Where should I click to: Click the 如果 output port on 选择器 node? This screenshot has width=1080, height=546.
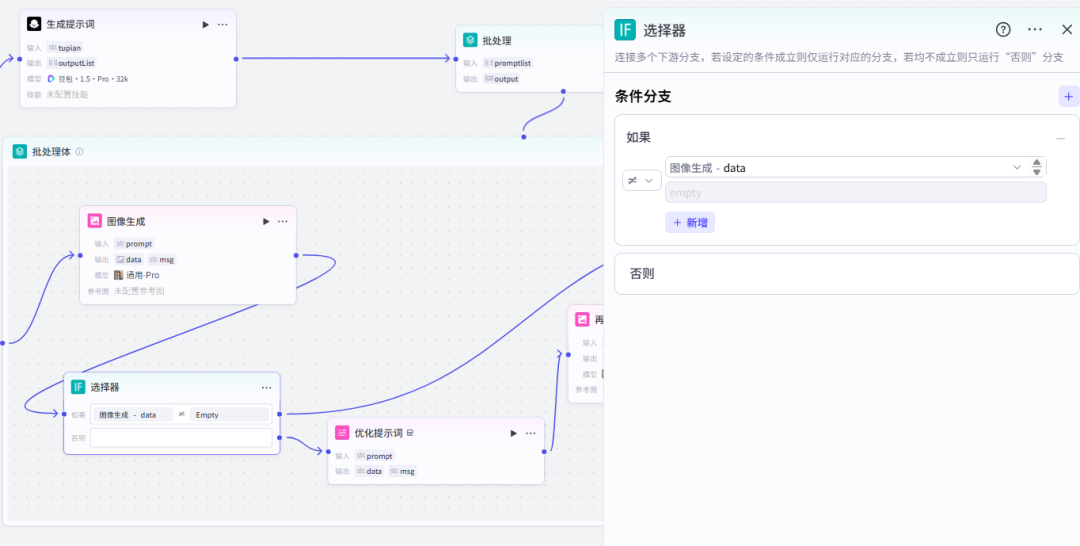click(279, 414)
